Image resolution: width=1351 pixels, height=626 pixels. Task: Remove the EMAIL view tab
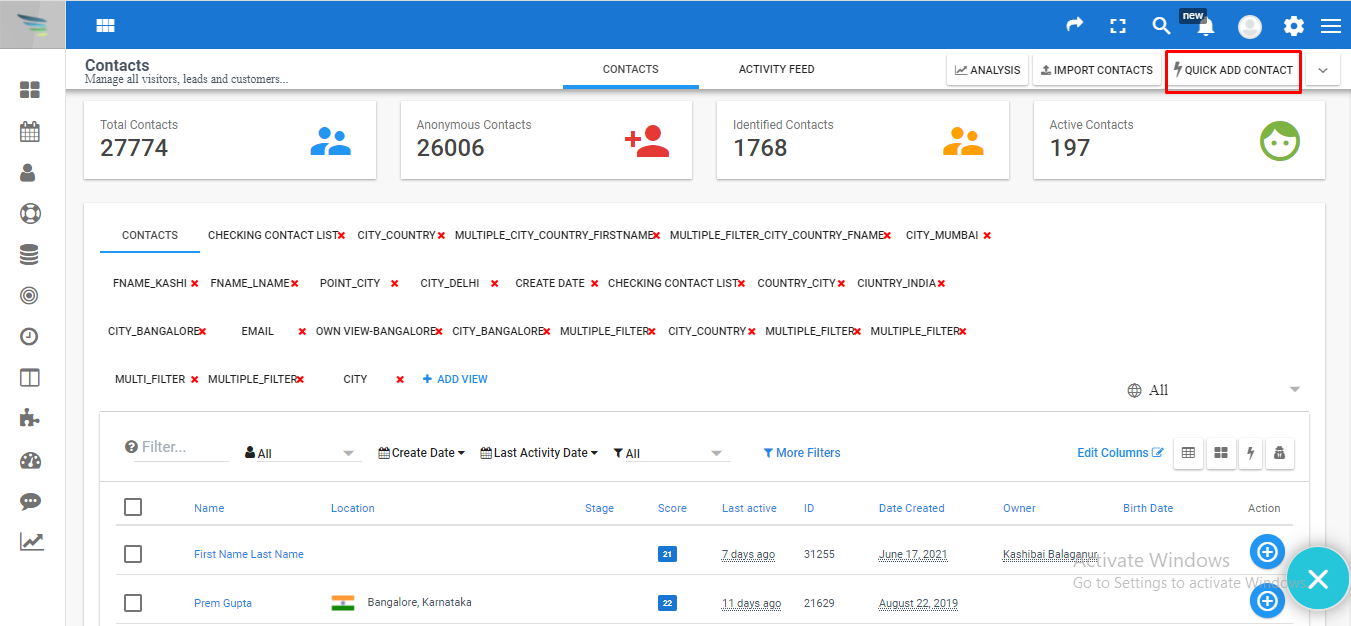click(x=302, y=332)
